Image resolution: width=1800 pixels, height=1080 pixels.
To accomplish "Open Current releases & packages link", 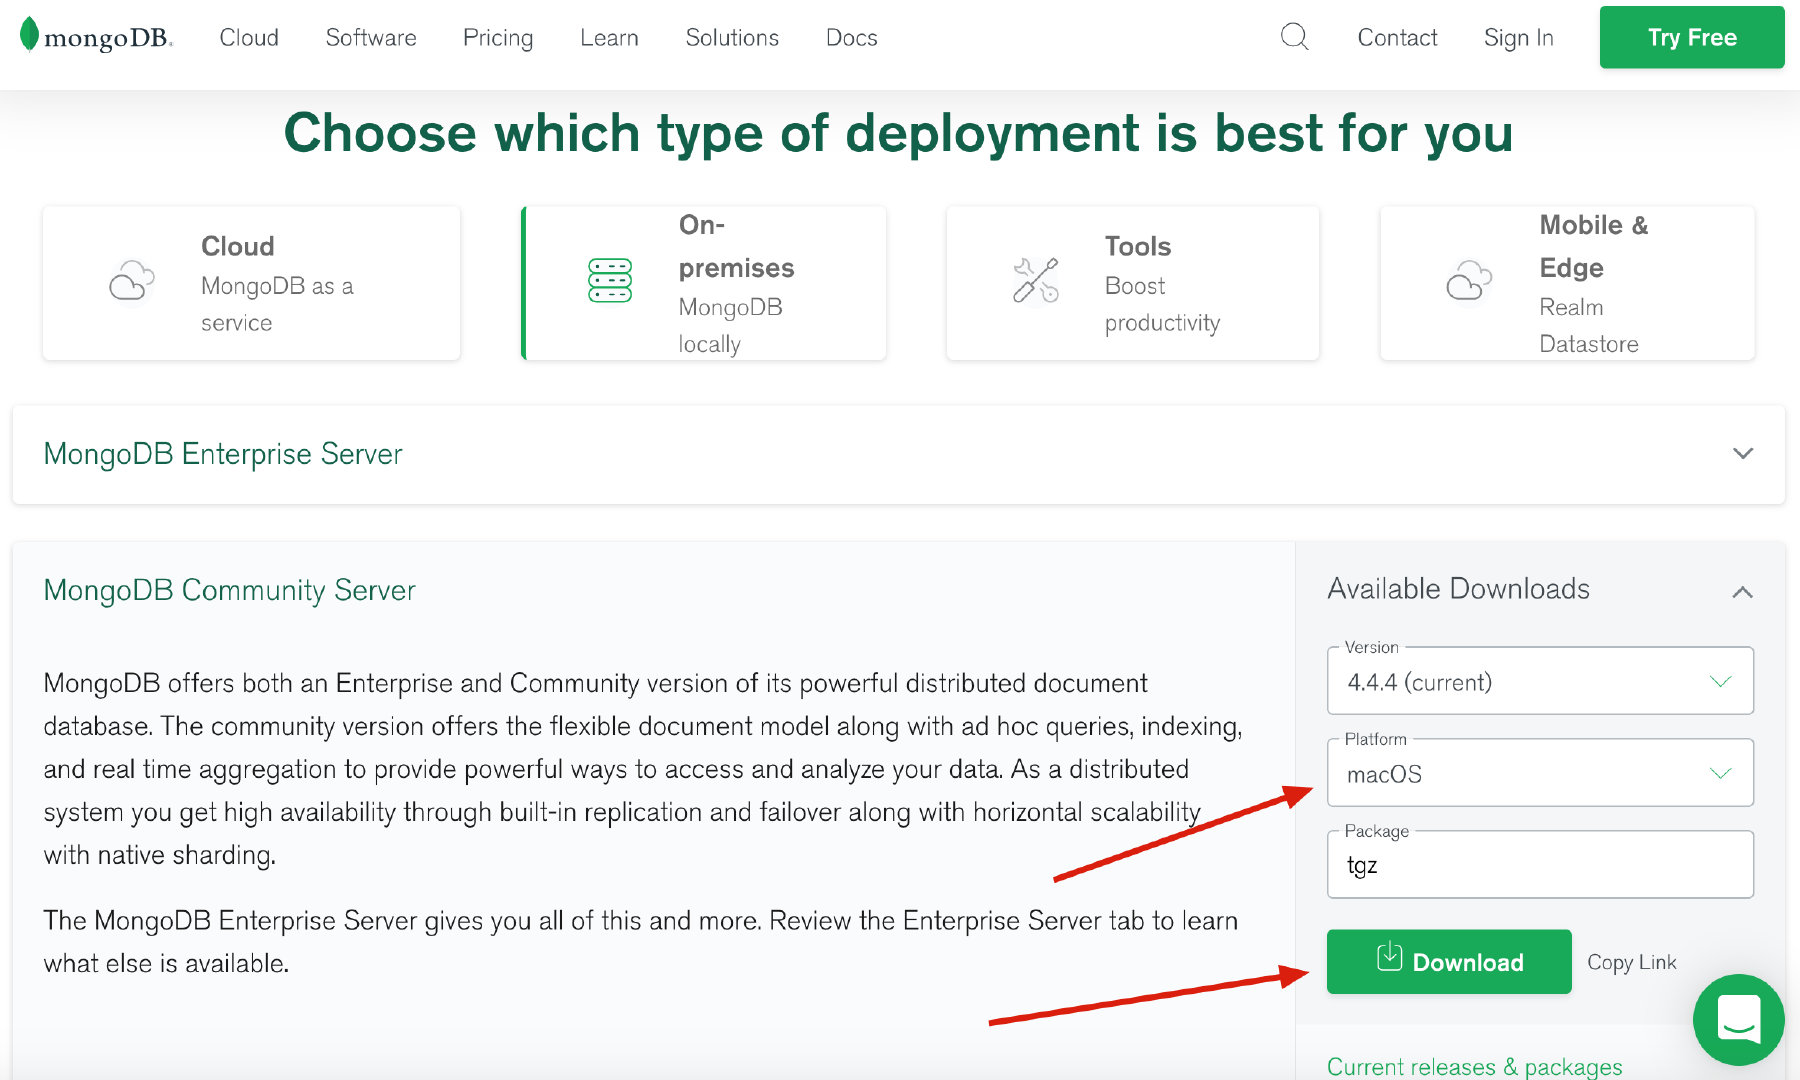I will click(1474, 1066).
